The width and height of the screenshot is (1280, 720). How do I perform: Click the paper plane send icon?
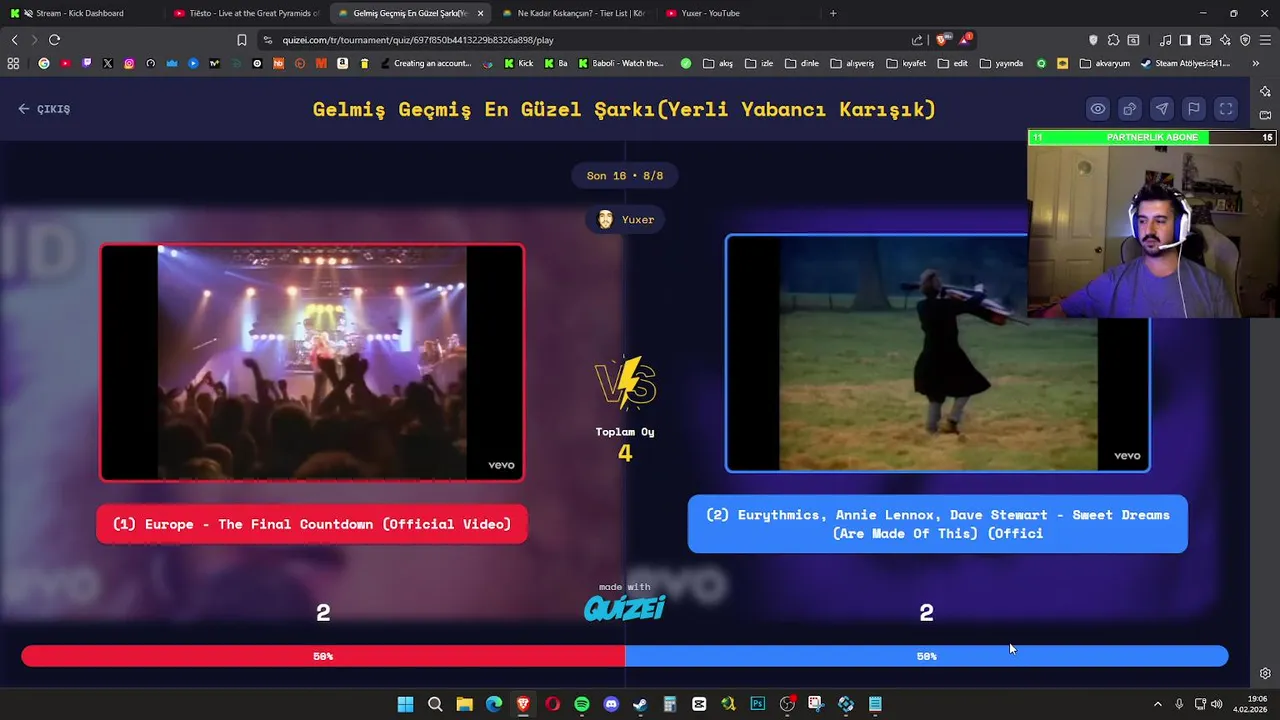pos(1162,109)
